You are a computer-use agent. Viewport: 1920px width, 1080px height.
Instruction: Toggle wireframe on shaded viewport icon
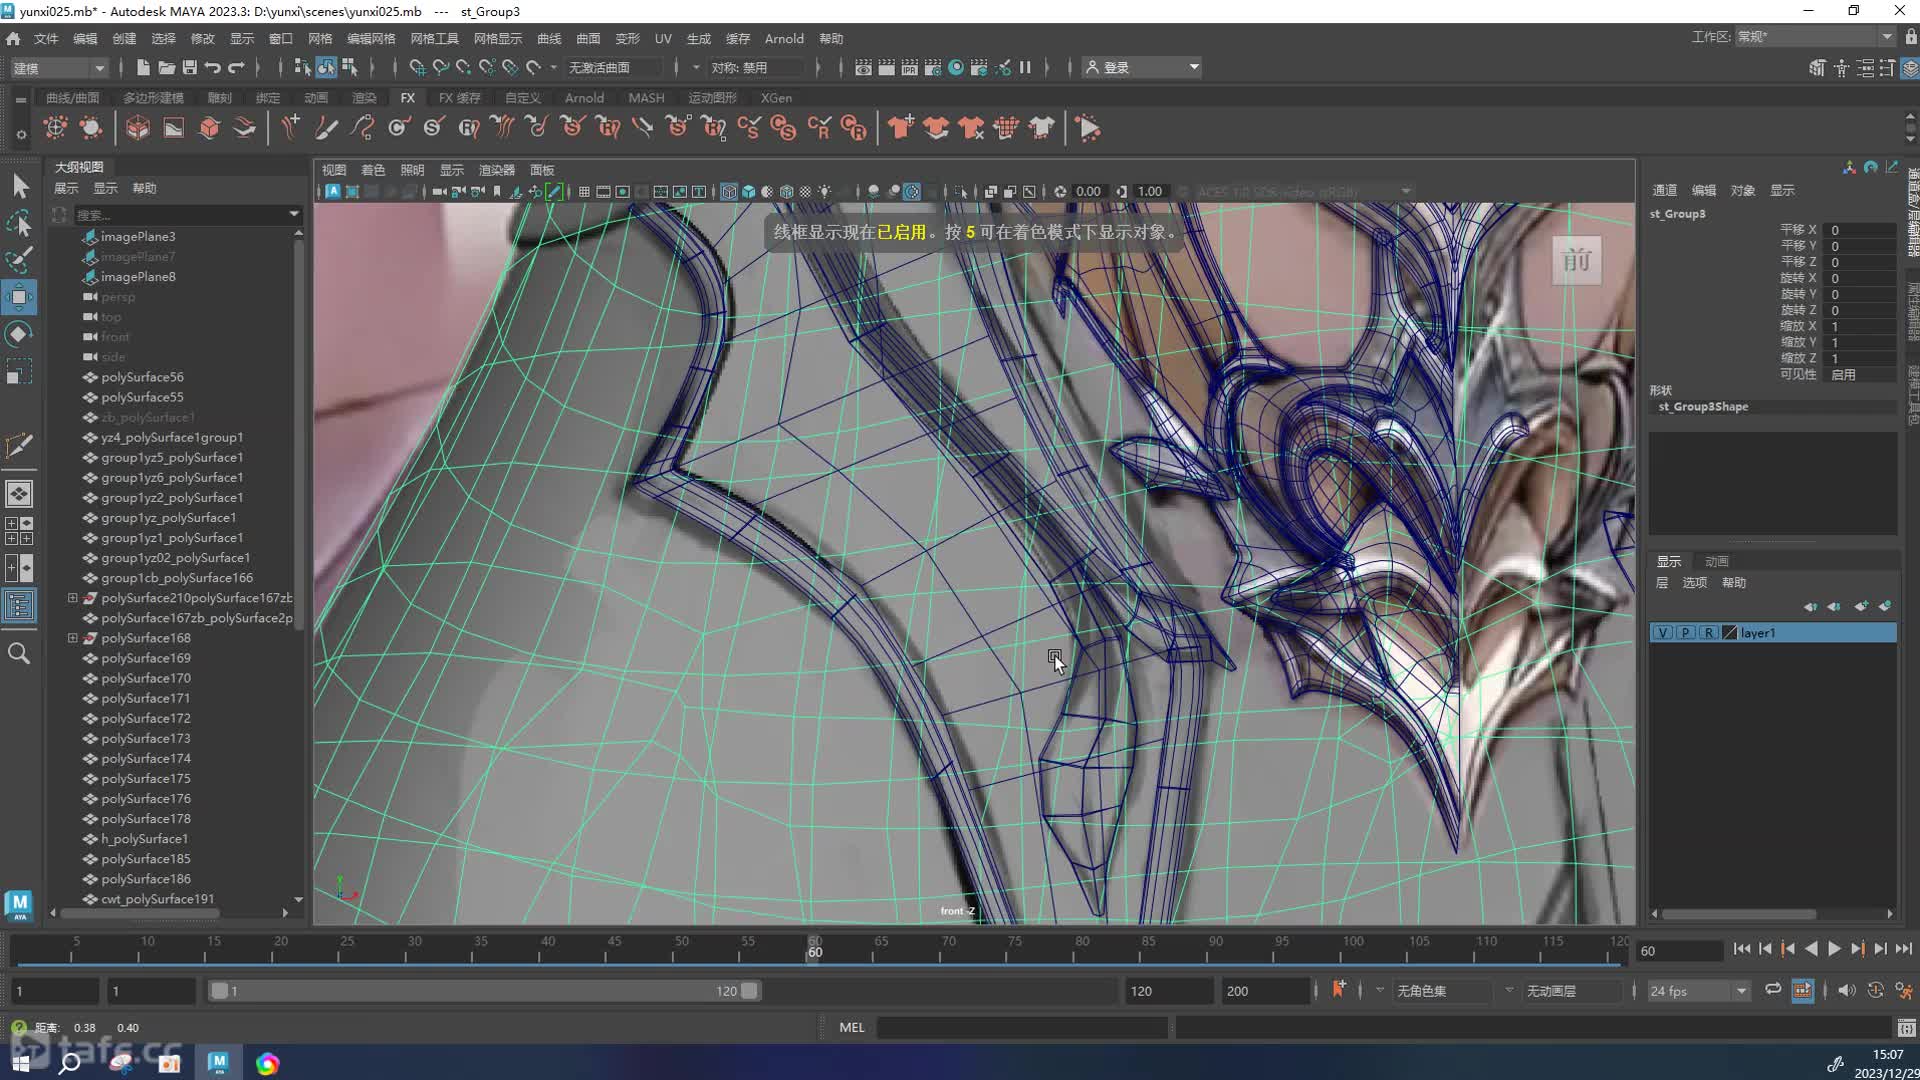[787, 191]
